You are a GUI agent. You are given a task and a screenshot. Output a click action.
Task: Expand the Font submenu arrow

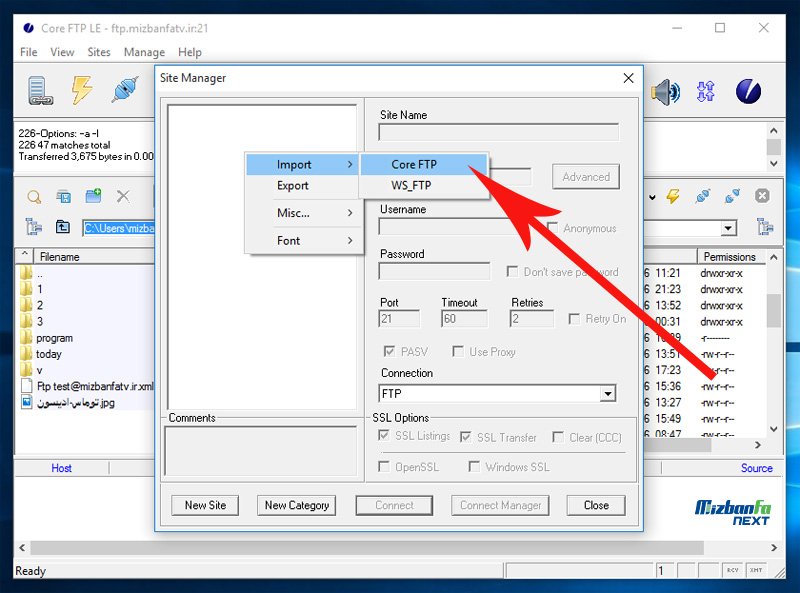click(x=350, y=240)
